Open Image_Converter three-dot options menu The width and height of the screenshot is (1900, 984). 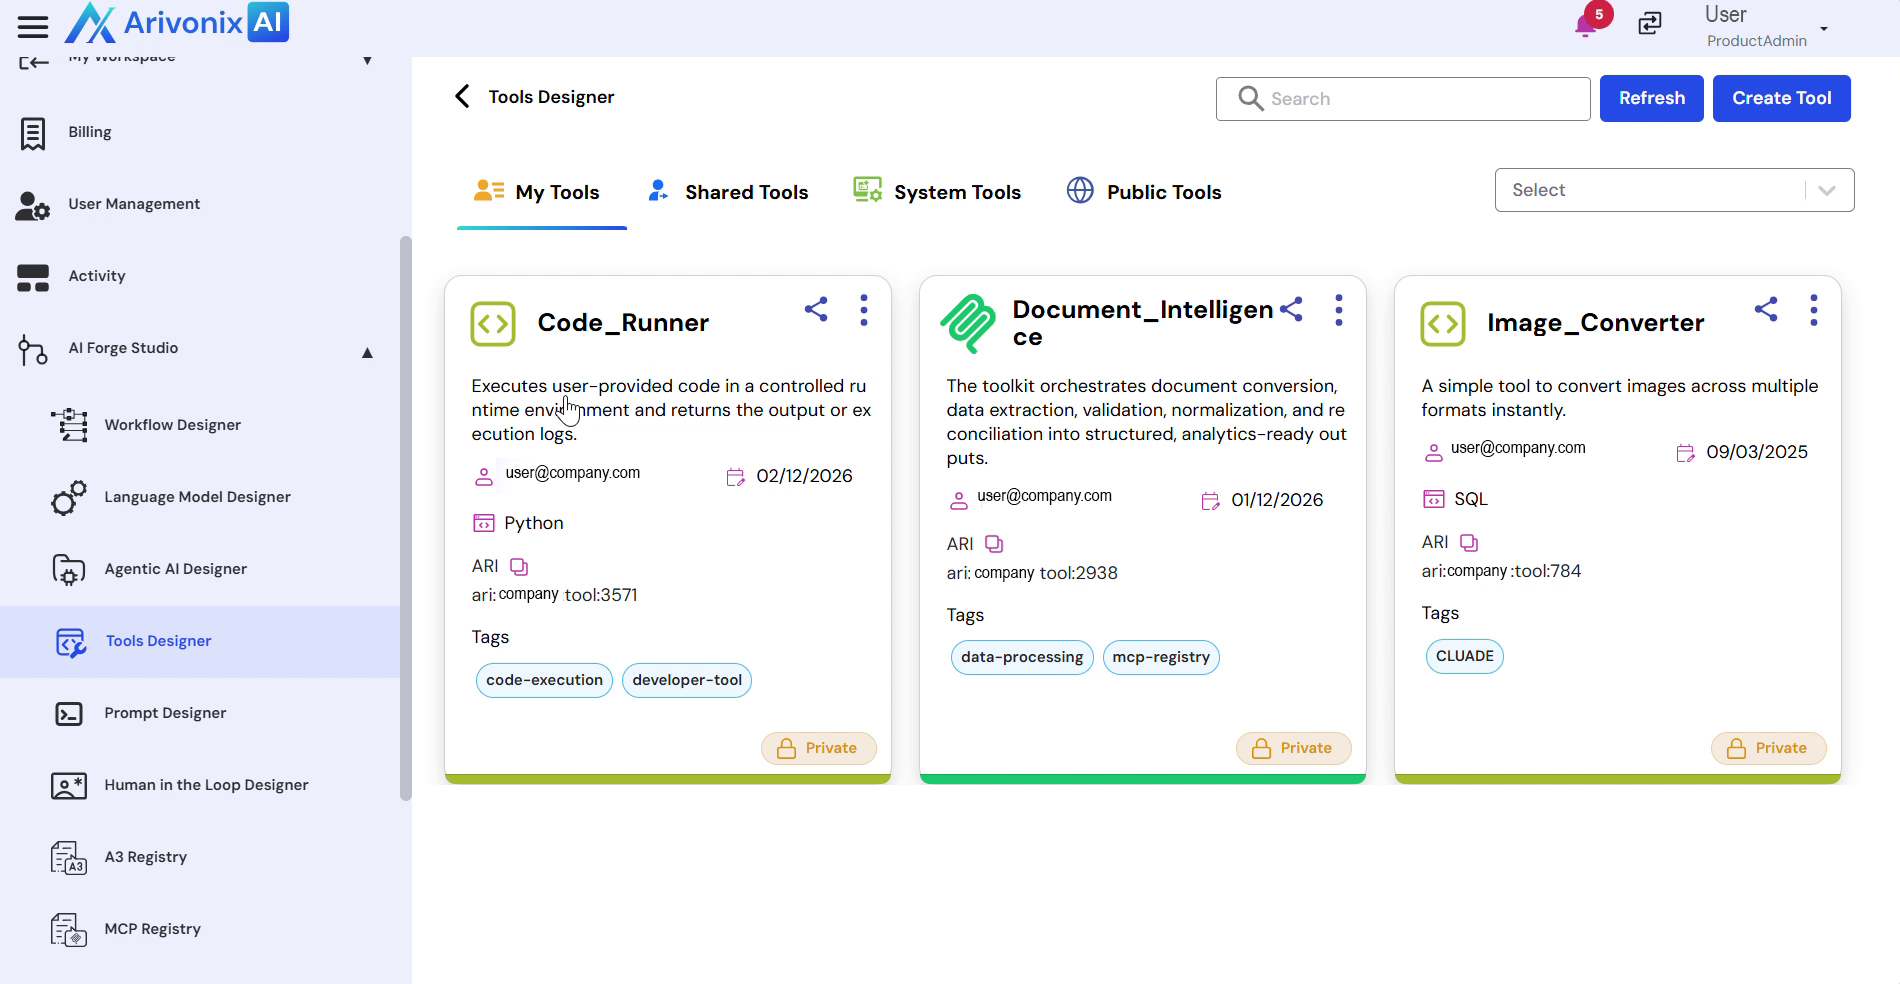[1813, 310]
